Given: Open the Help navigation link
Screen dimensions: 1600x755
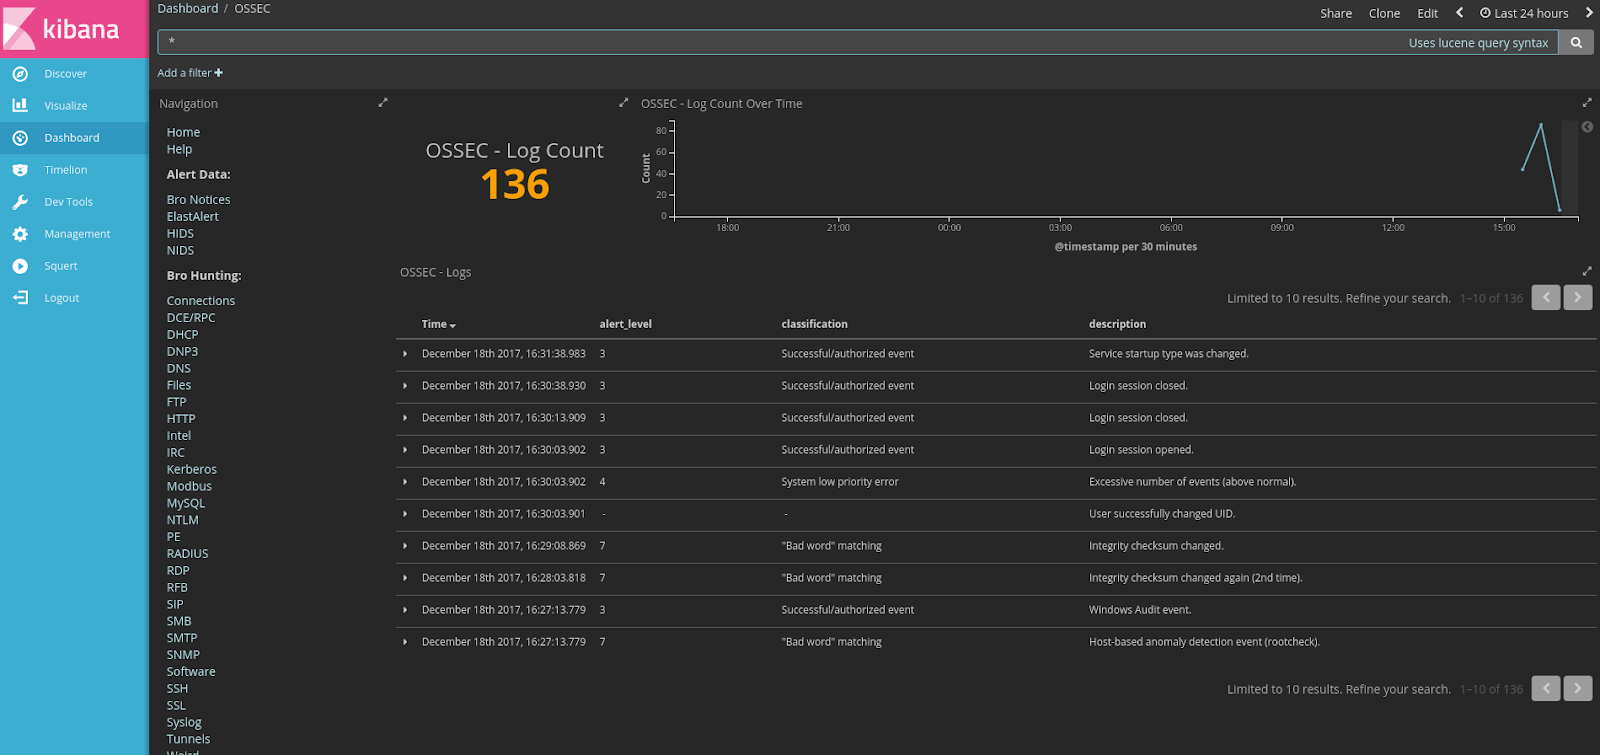Looking at the screenshot, I should [179, 149].
